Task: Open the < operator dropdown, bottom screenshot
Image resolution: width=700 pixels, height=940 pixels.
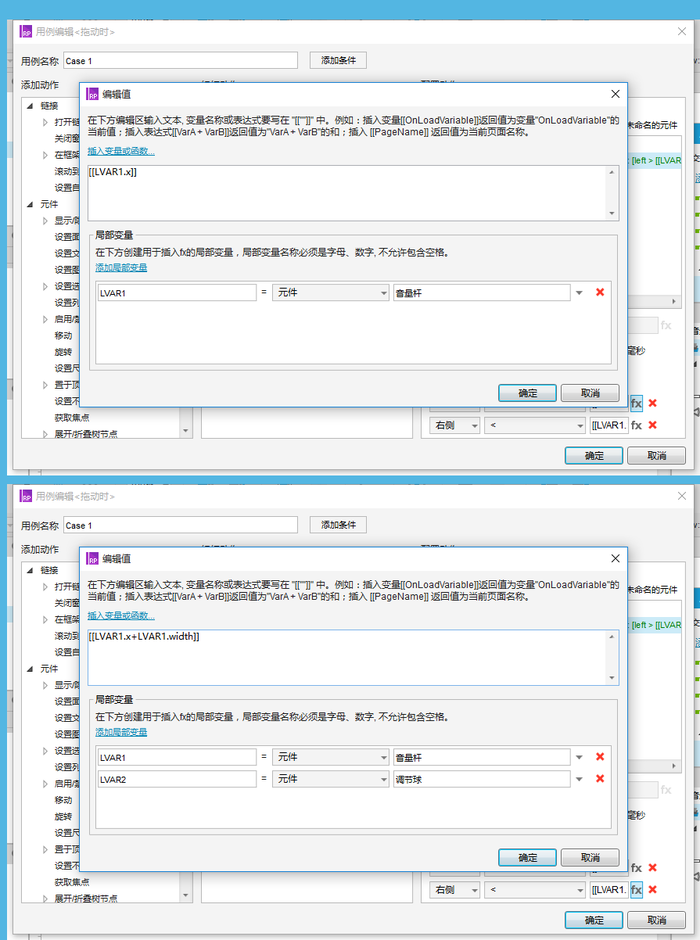Action: pyautogui.click(x=535, y=890)
